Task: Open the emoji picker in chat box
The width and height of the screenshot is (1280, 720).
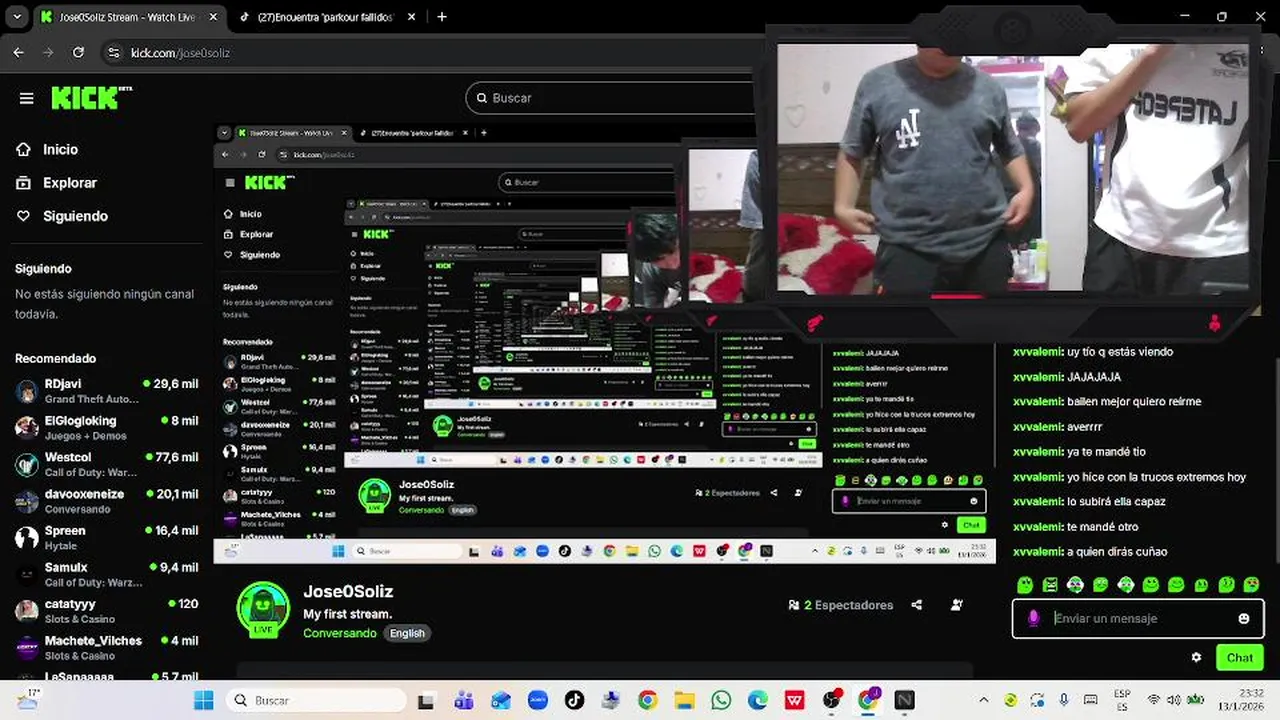Action: coord(1244,619)
